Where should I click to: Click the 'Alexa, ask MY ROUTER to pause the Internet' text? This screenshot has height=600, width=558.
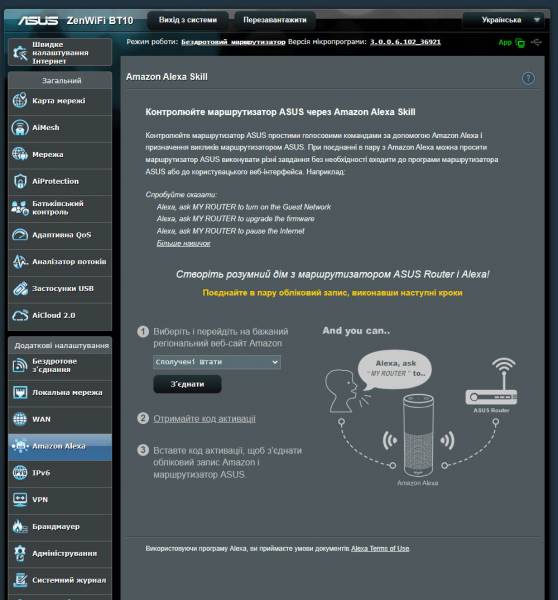(230, 231)
